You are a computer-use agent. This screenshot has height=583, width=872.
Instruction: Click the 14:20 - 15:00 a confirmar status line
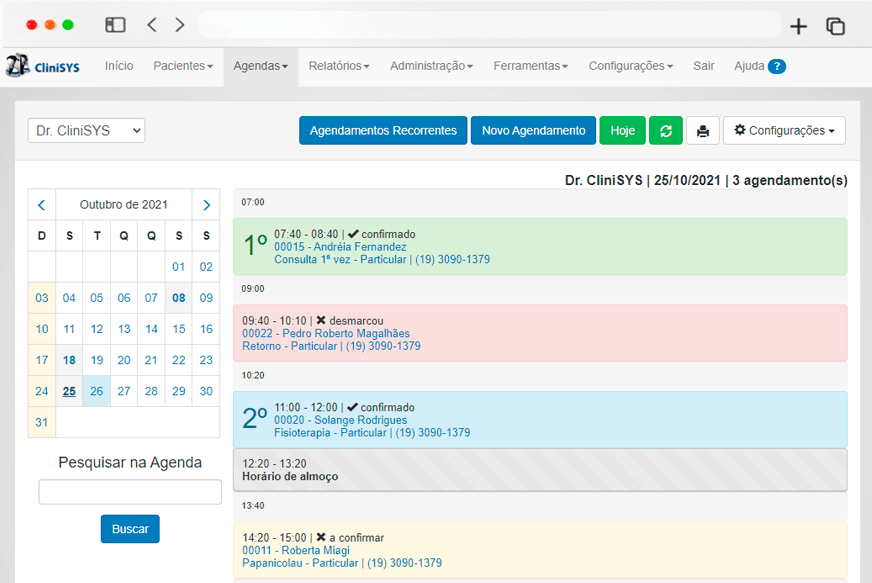(313, 538)
